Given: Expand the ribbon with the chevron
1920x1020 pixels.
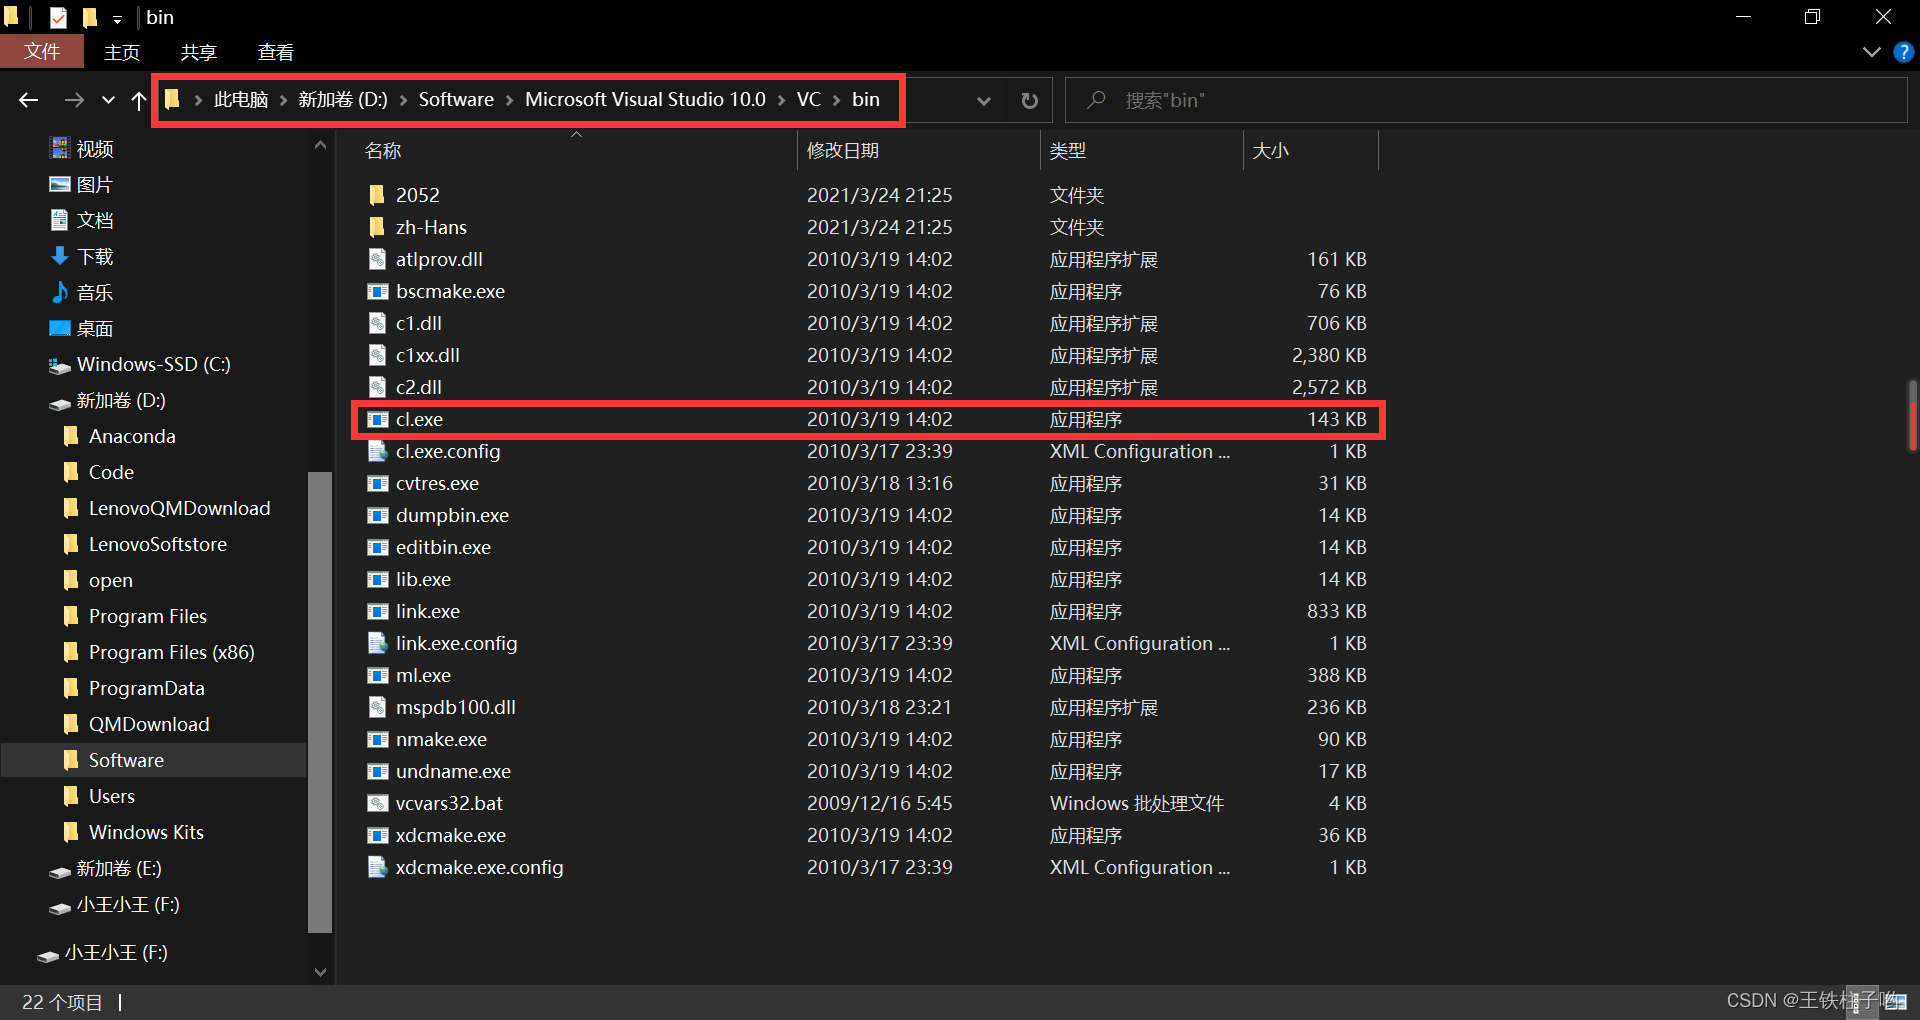Looking at the screenshot, I should tap(1872, 52).
